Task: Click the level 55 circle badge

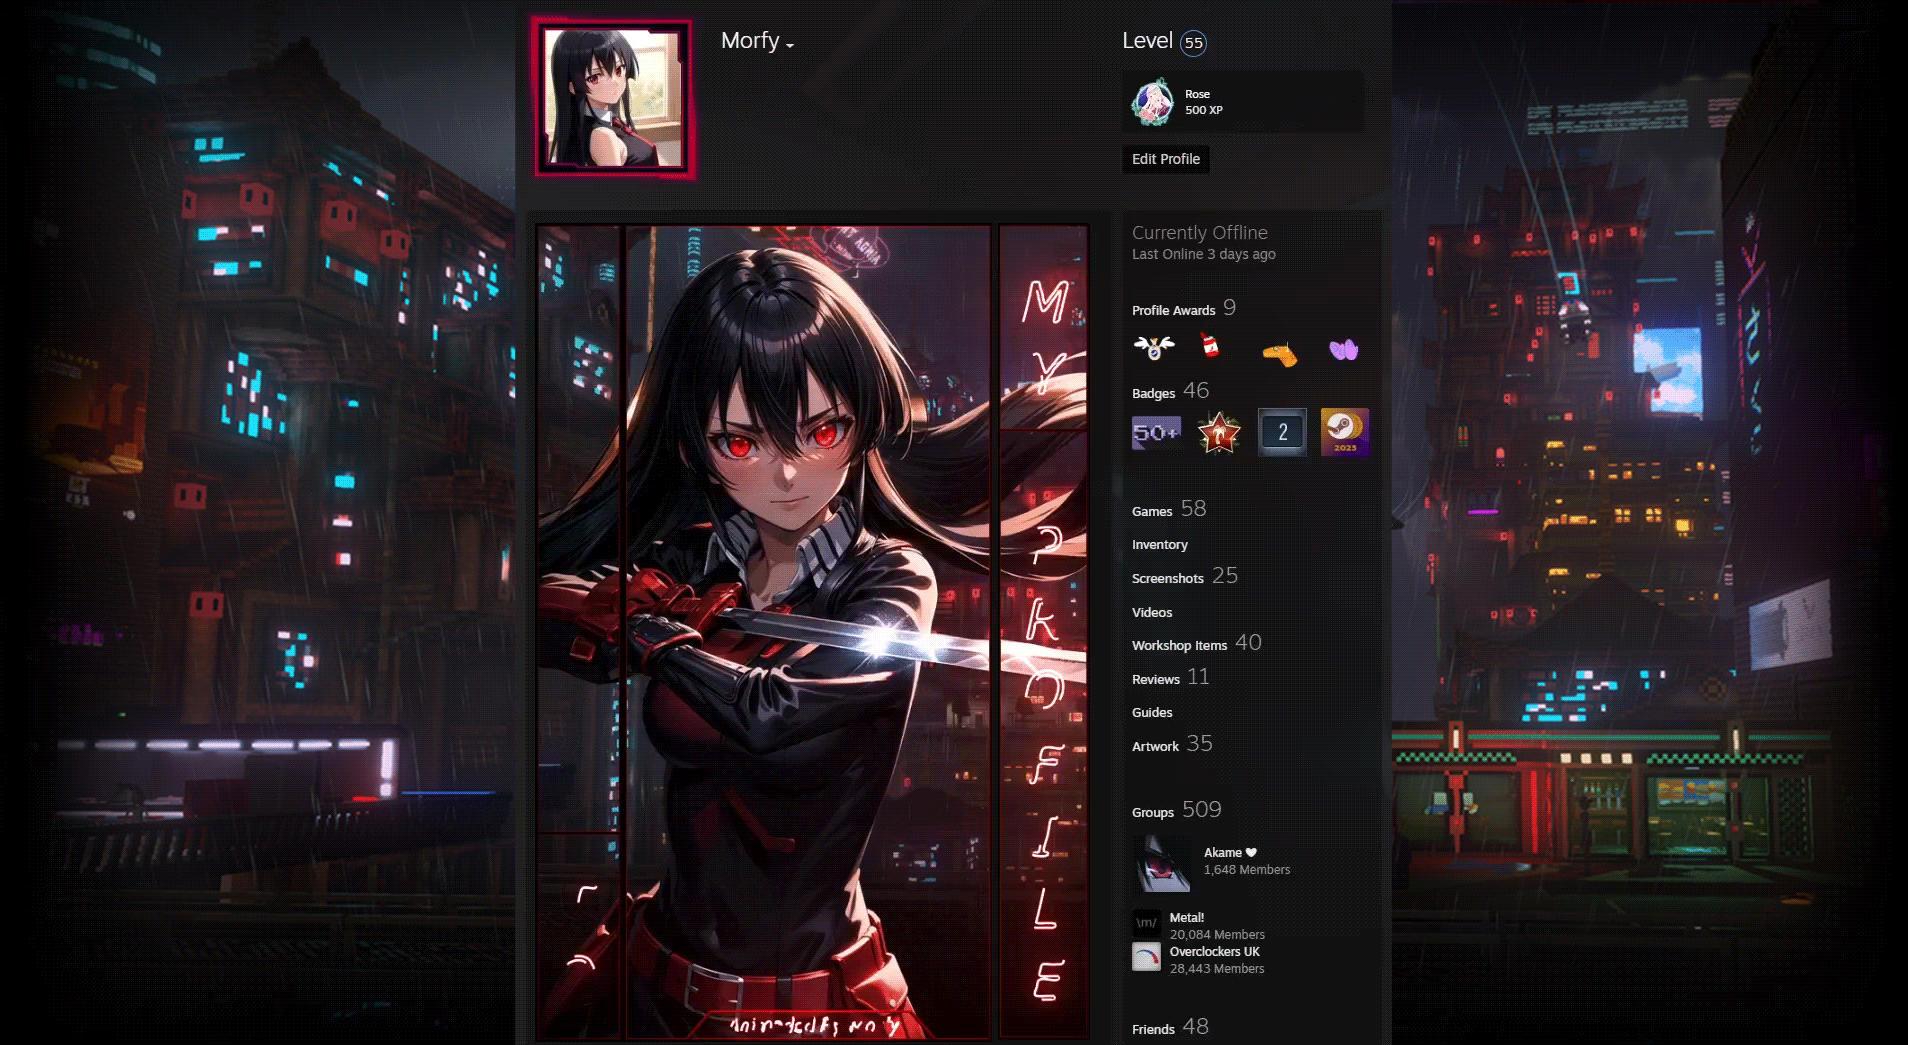Action: (x=1193, y=43)
